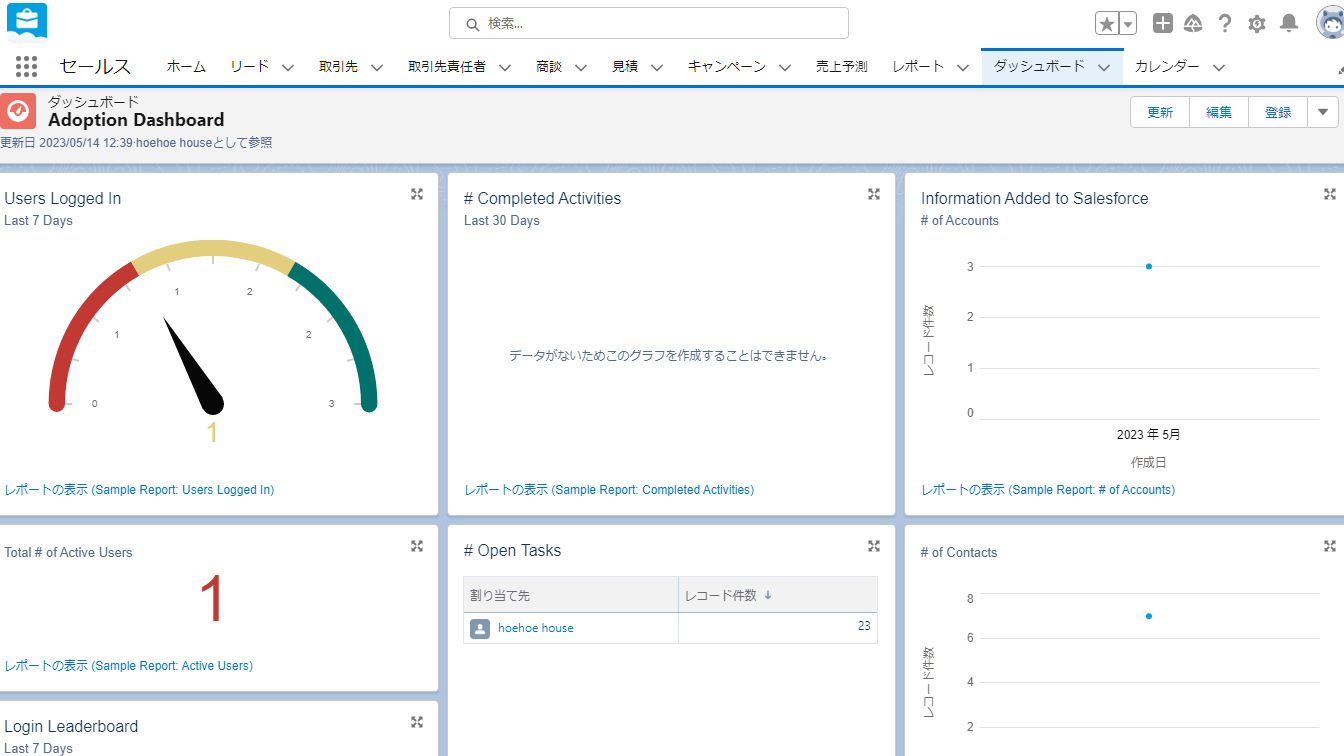Open dropdown next to the 登録 button
This screenshot has width=1344, height=756.
click(1322, 112)
